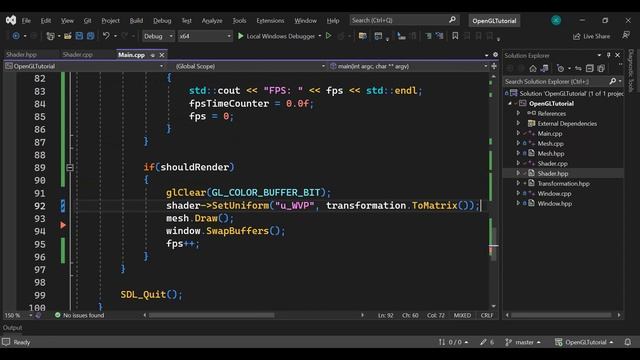Click the Open File folder icon

pyautogui.click(x=68, y=36)
